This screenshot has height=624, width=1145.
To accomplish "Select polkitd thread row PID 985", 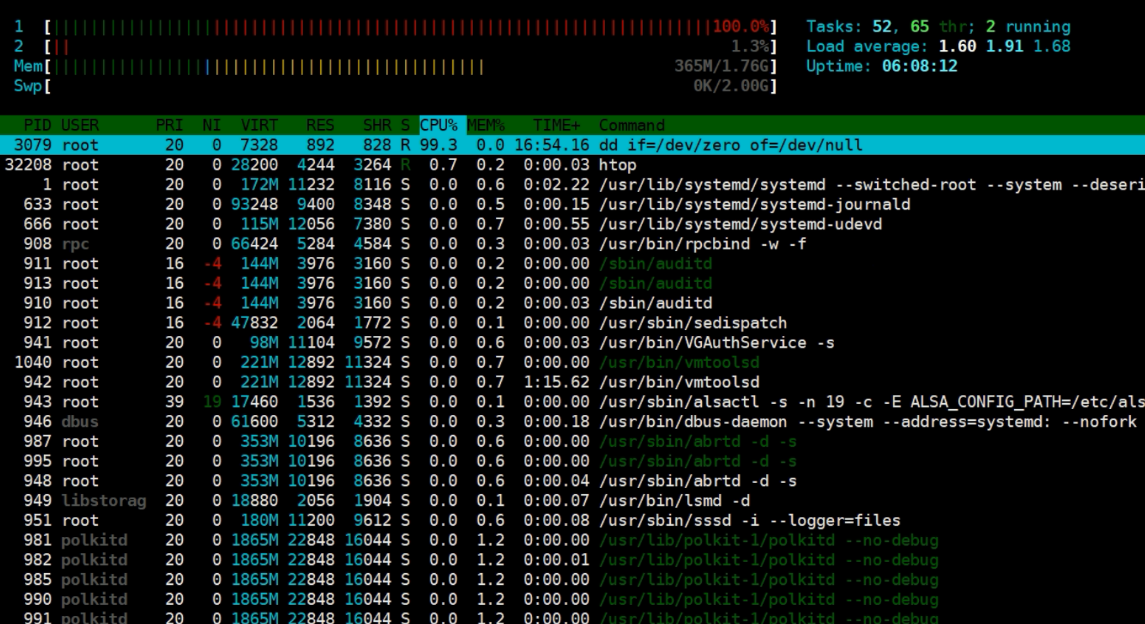I will click(572, 579).
